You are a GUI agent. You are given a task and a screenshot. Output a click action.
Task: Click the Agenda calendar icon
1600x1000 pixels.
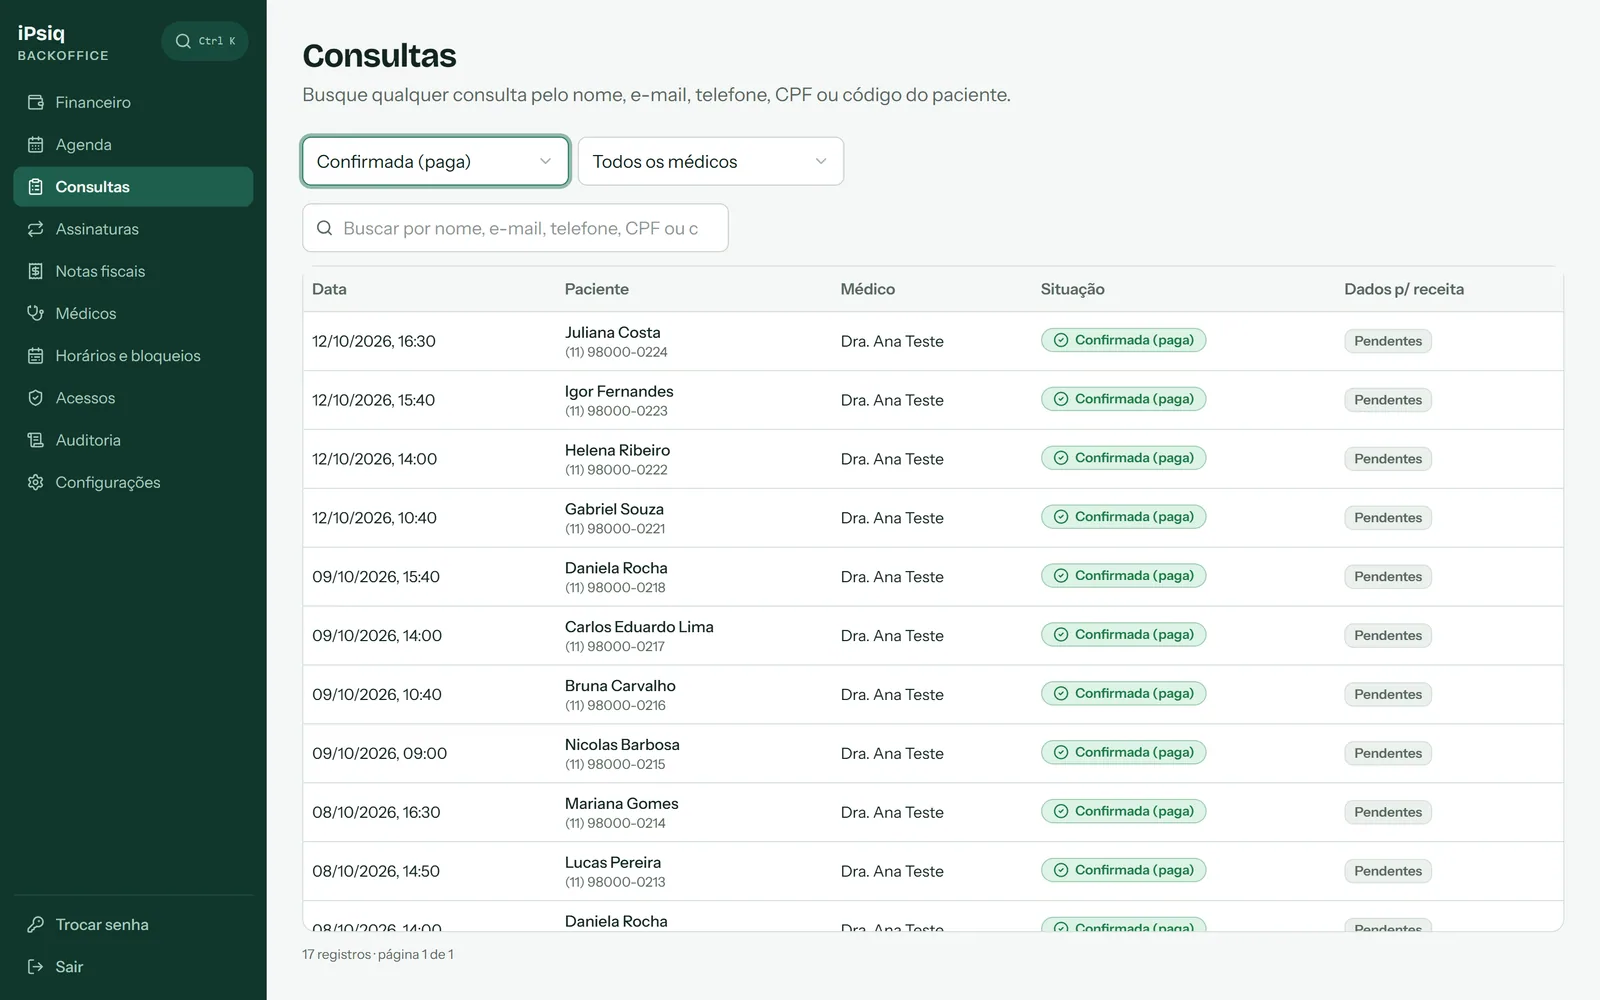click(x=36, y=144)
